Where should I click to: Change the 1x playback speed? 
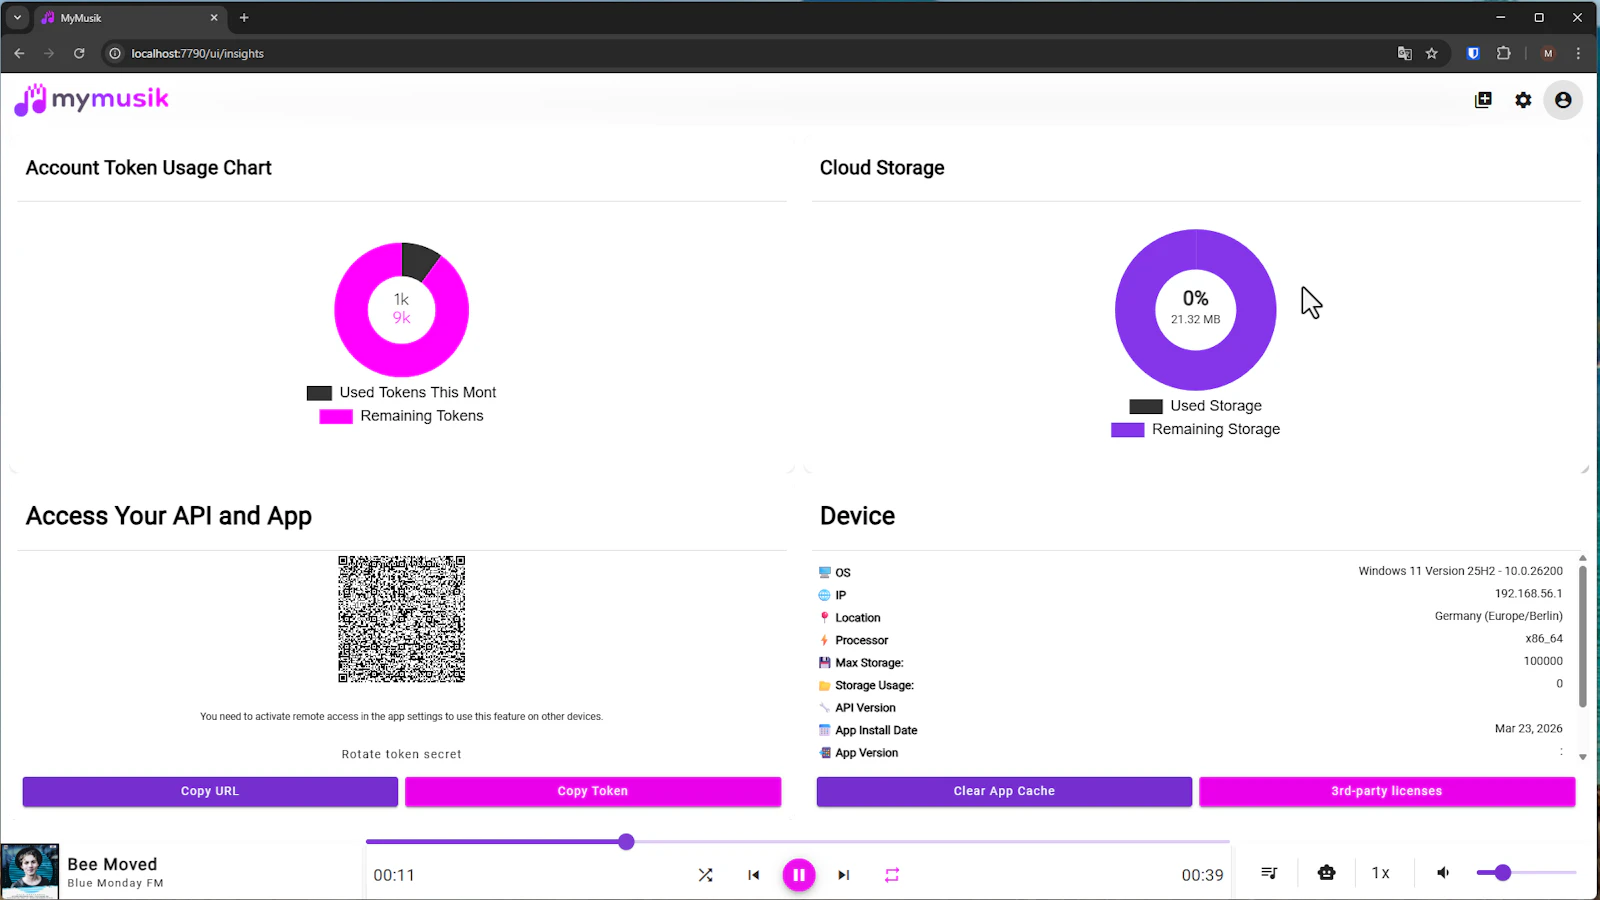(x=1381, y=873)
